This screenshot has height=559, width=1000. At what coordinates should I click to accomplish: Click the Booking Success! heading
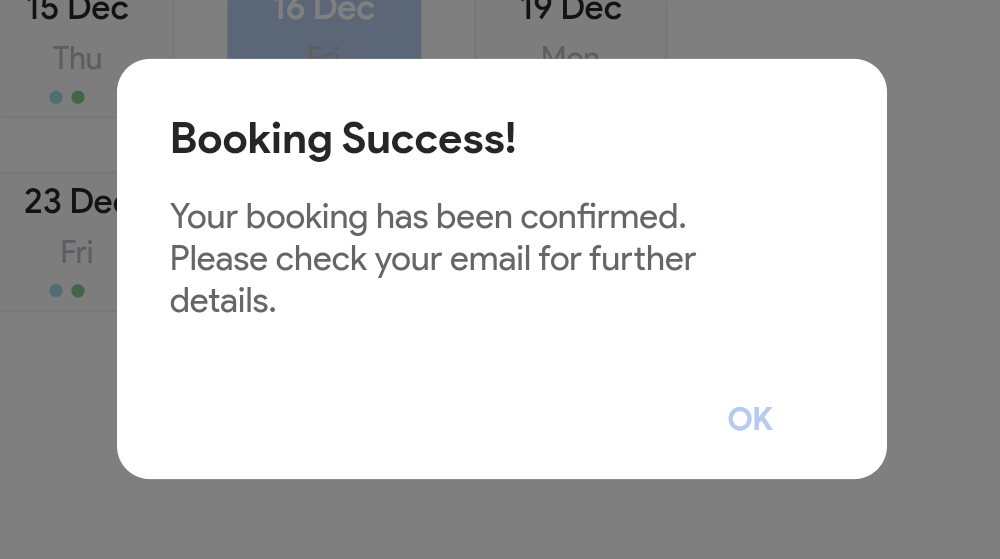[x=343, y=139]
